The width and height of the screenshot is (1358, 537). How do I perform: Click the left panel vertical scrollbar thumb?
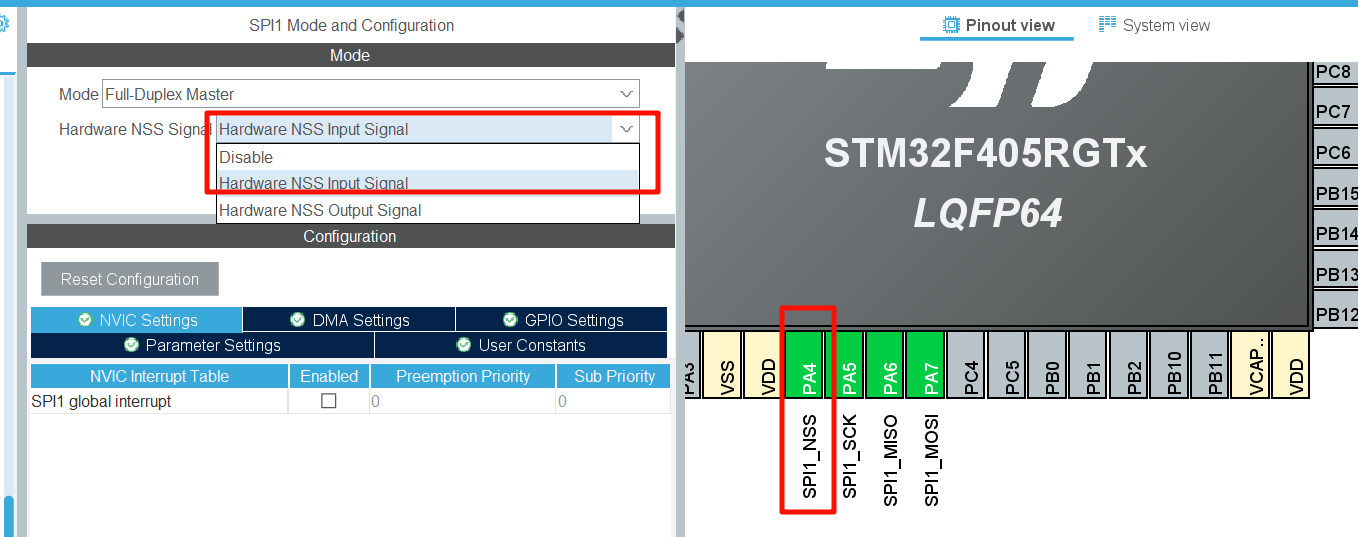pos(9,516)
